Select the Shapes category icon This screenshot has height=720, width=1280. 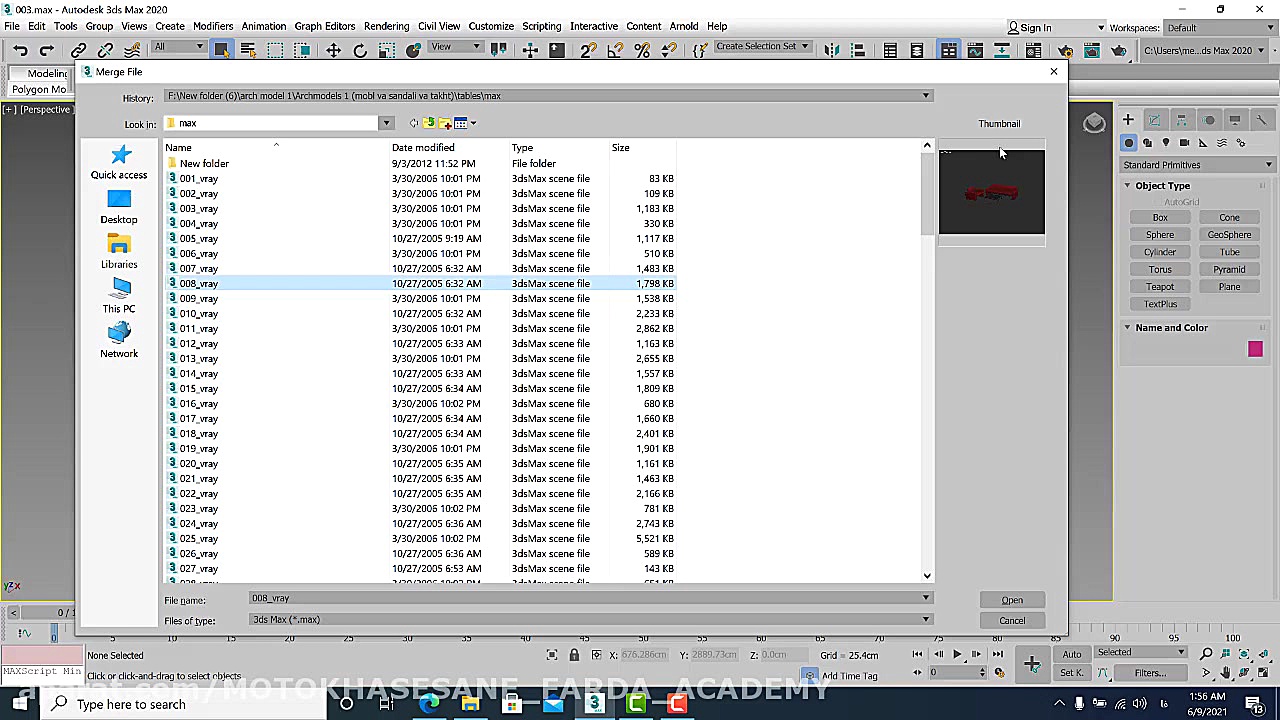click(1147, 143)
